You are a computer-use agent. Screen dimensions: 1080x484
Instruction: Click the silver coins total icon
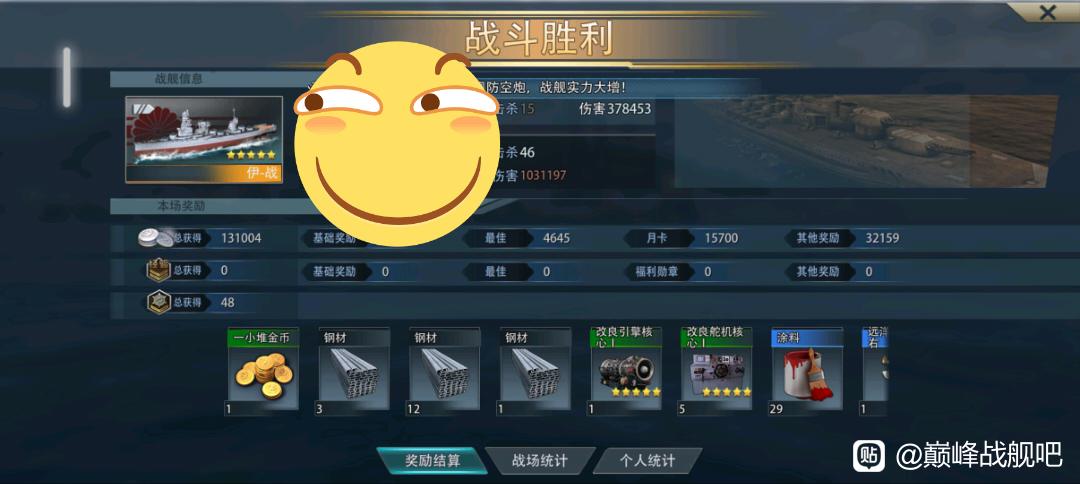tap(156, 238)
